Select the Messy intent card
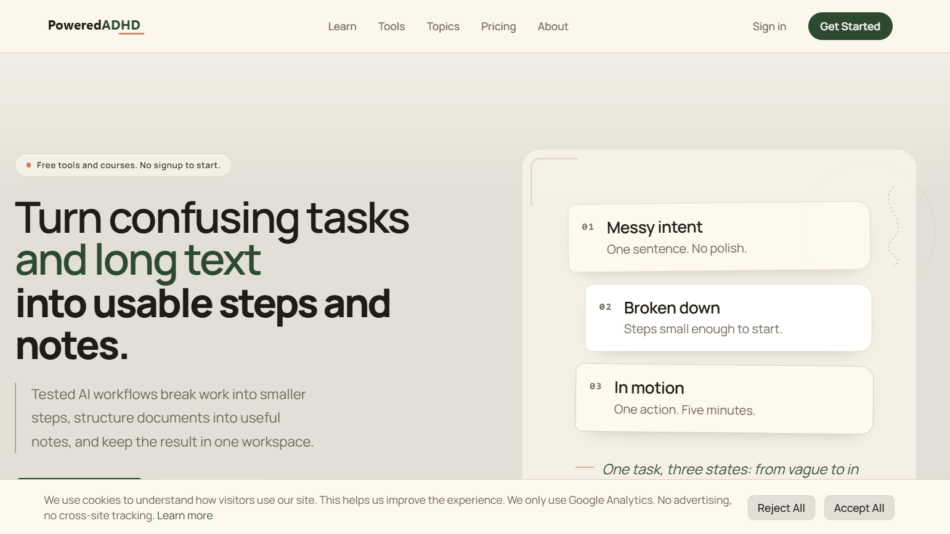This screenshot has width=950, height=534. click(719, 236)
